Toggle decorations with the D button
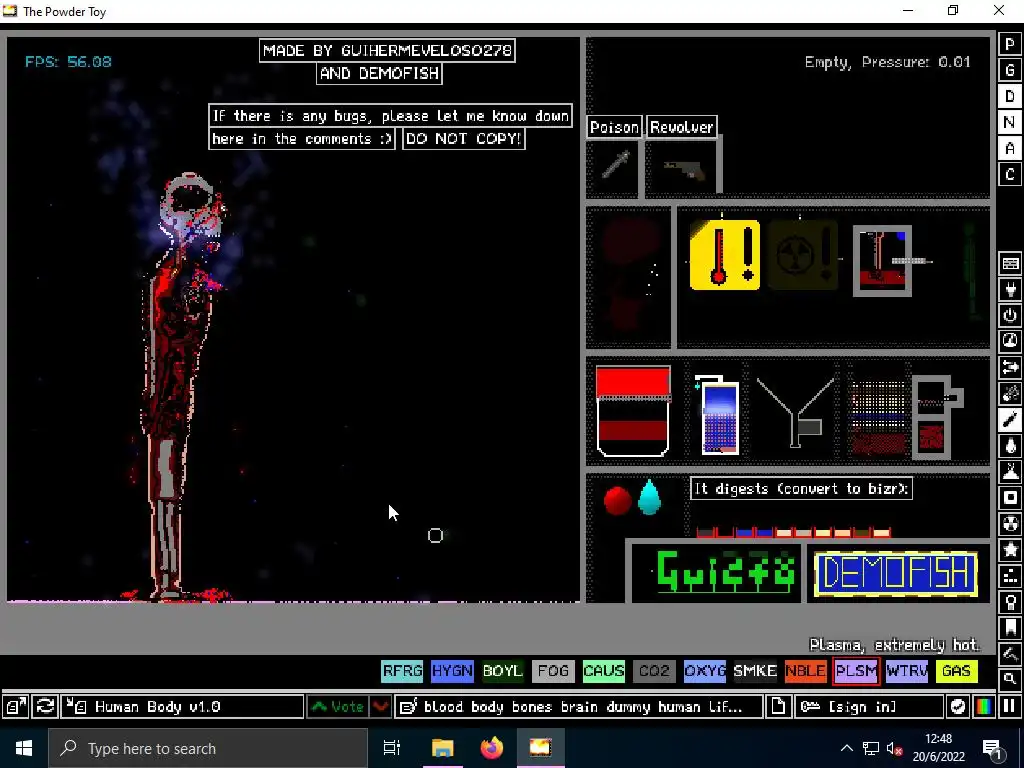Image resolution: width=1024 pixels, height=768 pixels. (x=1010, y=97)
